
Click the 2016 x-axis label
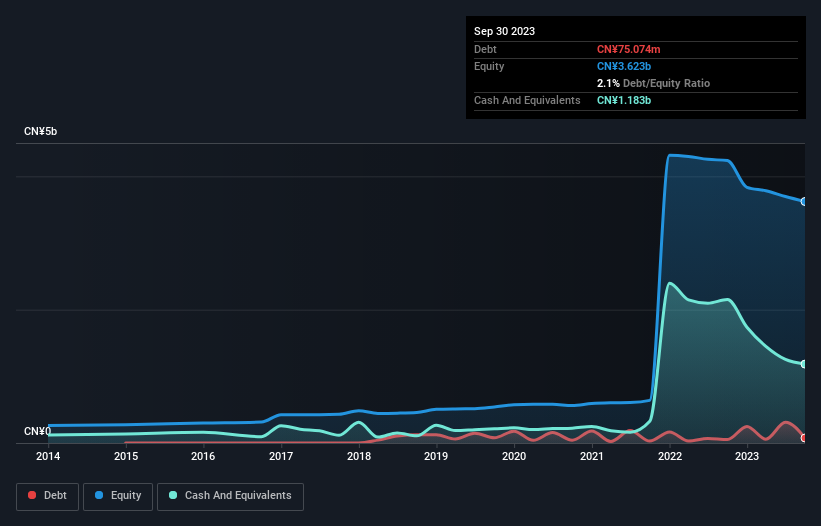(x=203, y=456)
